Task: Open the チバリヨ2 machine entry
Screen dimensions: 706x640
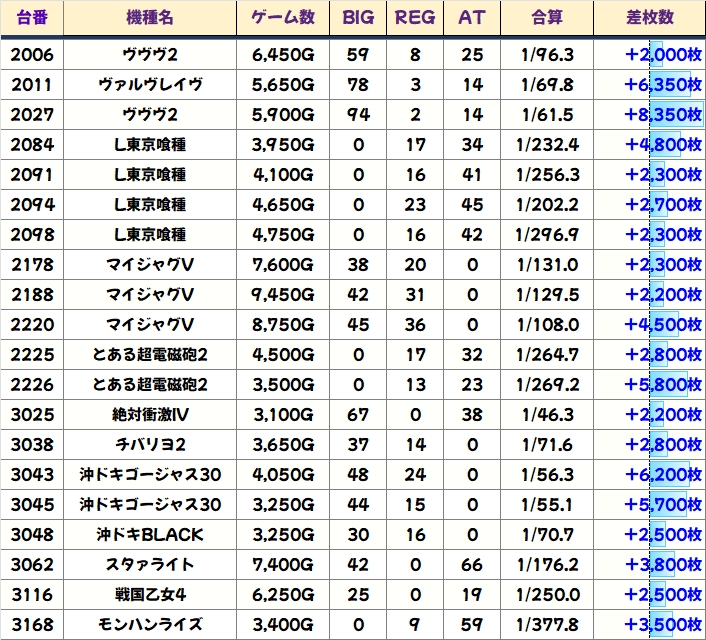Action: coord(149,444)
